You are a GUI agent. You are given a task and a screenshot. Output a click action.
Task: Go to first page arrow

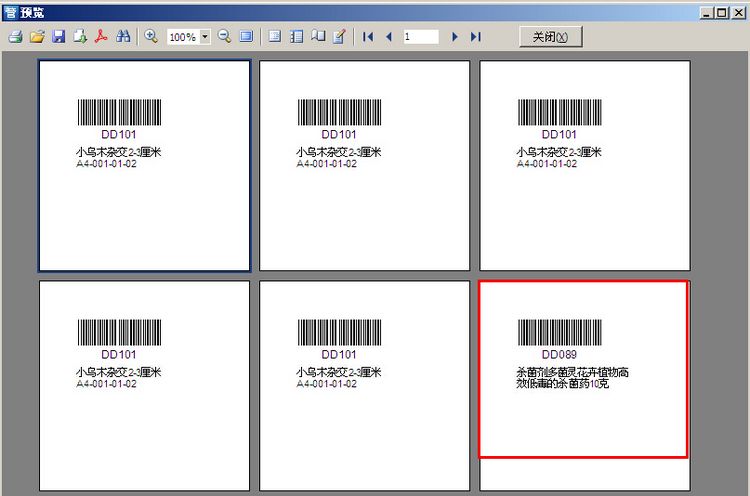pos(368,37)
